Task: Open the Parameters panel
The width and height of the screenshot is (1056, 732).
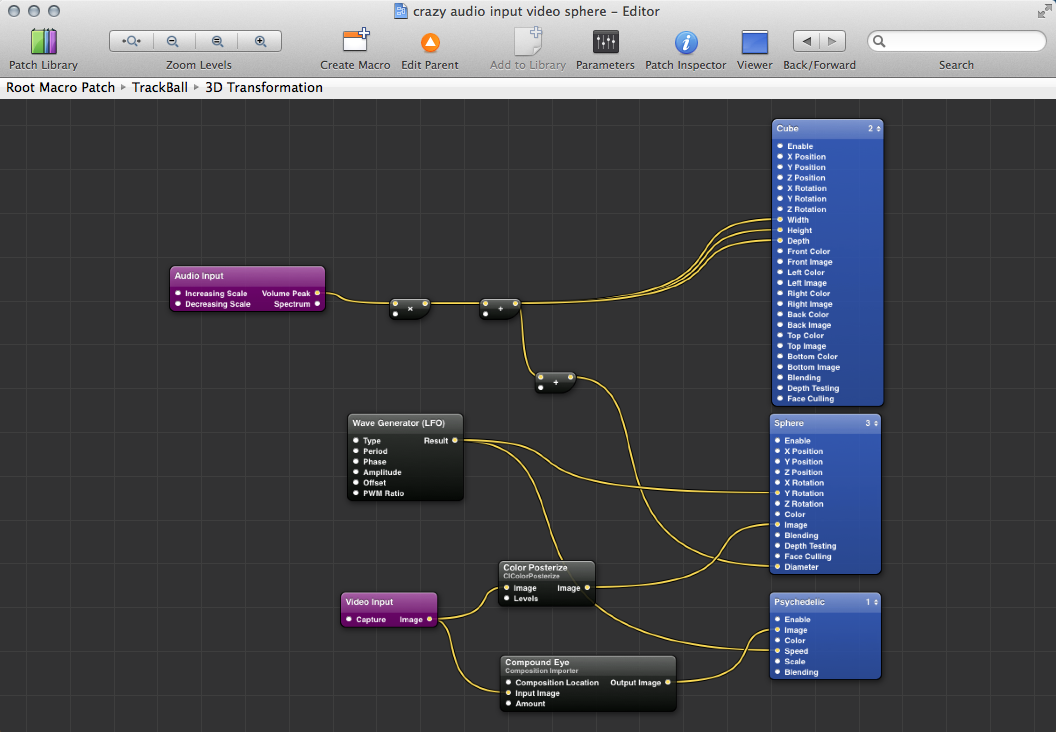Action: [605, 42]
